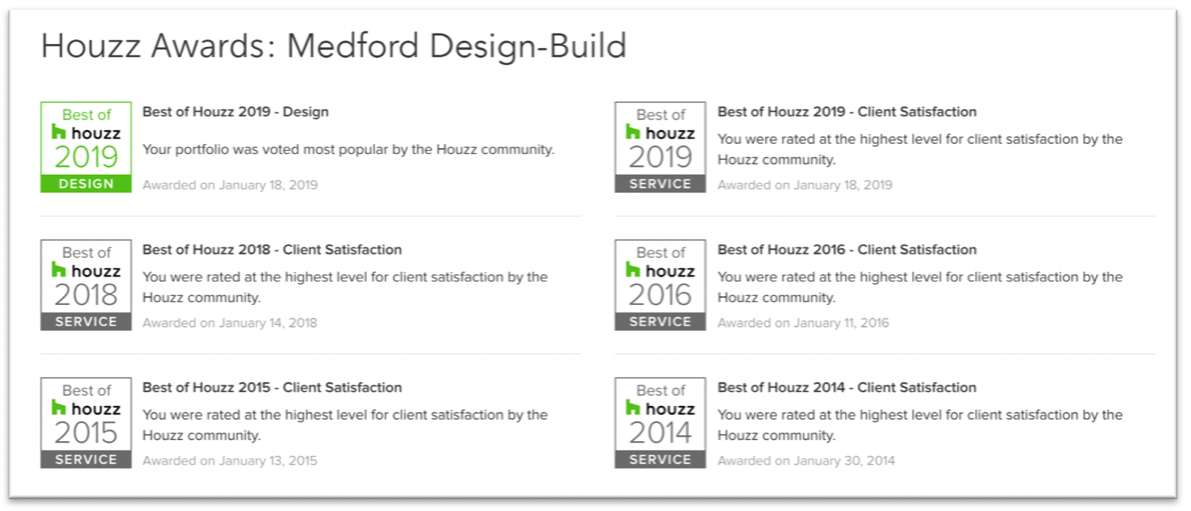Open 'Best of Houzz 2014 - Client Satisfaction' title
Image resolution: width=1191 pixels, height=511 pixels.
[846, 388]
